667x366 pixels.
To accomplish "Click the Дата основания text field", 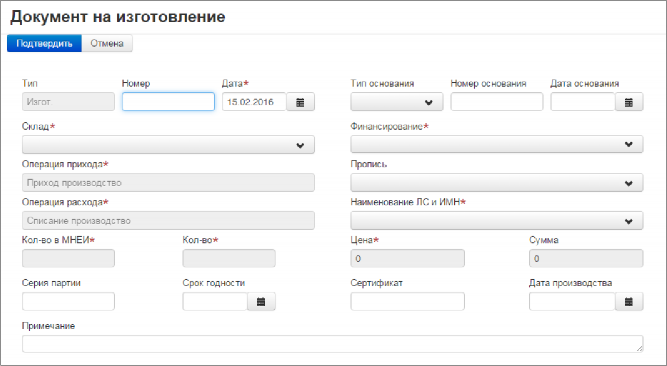I will pyautogui.click(x=583, y=102).
